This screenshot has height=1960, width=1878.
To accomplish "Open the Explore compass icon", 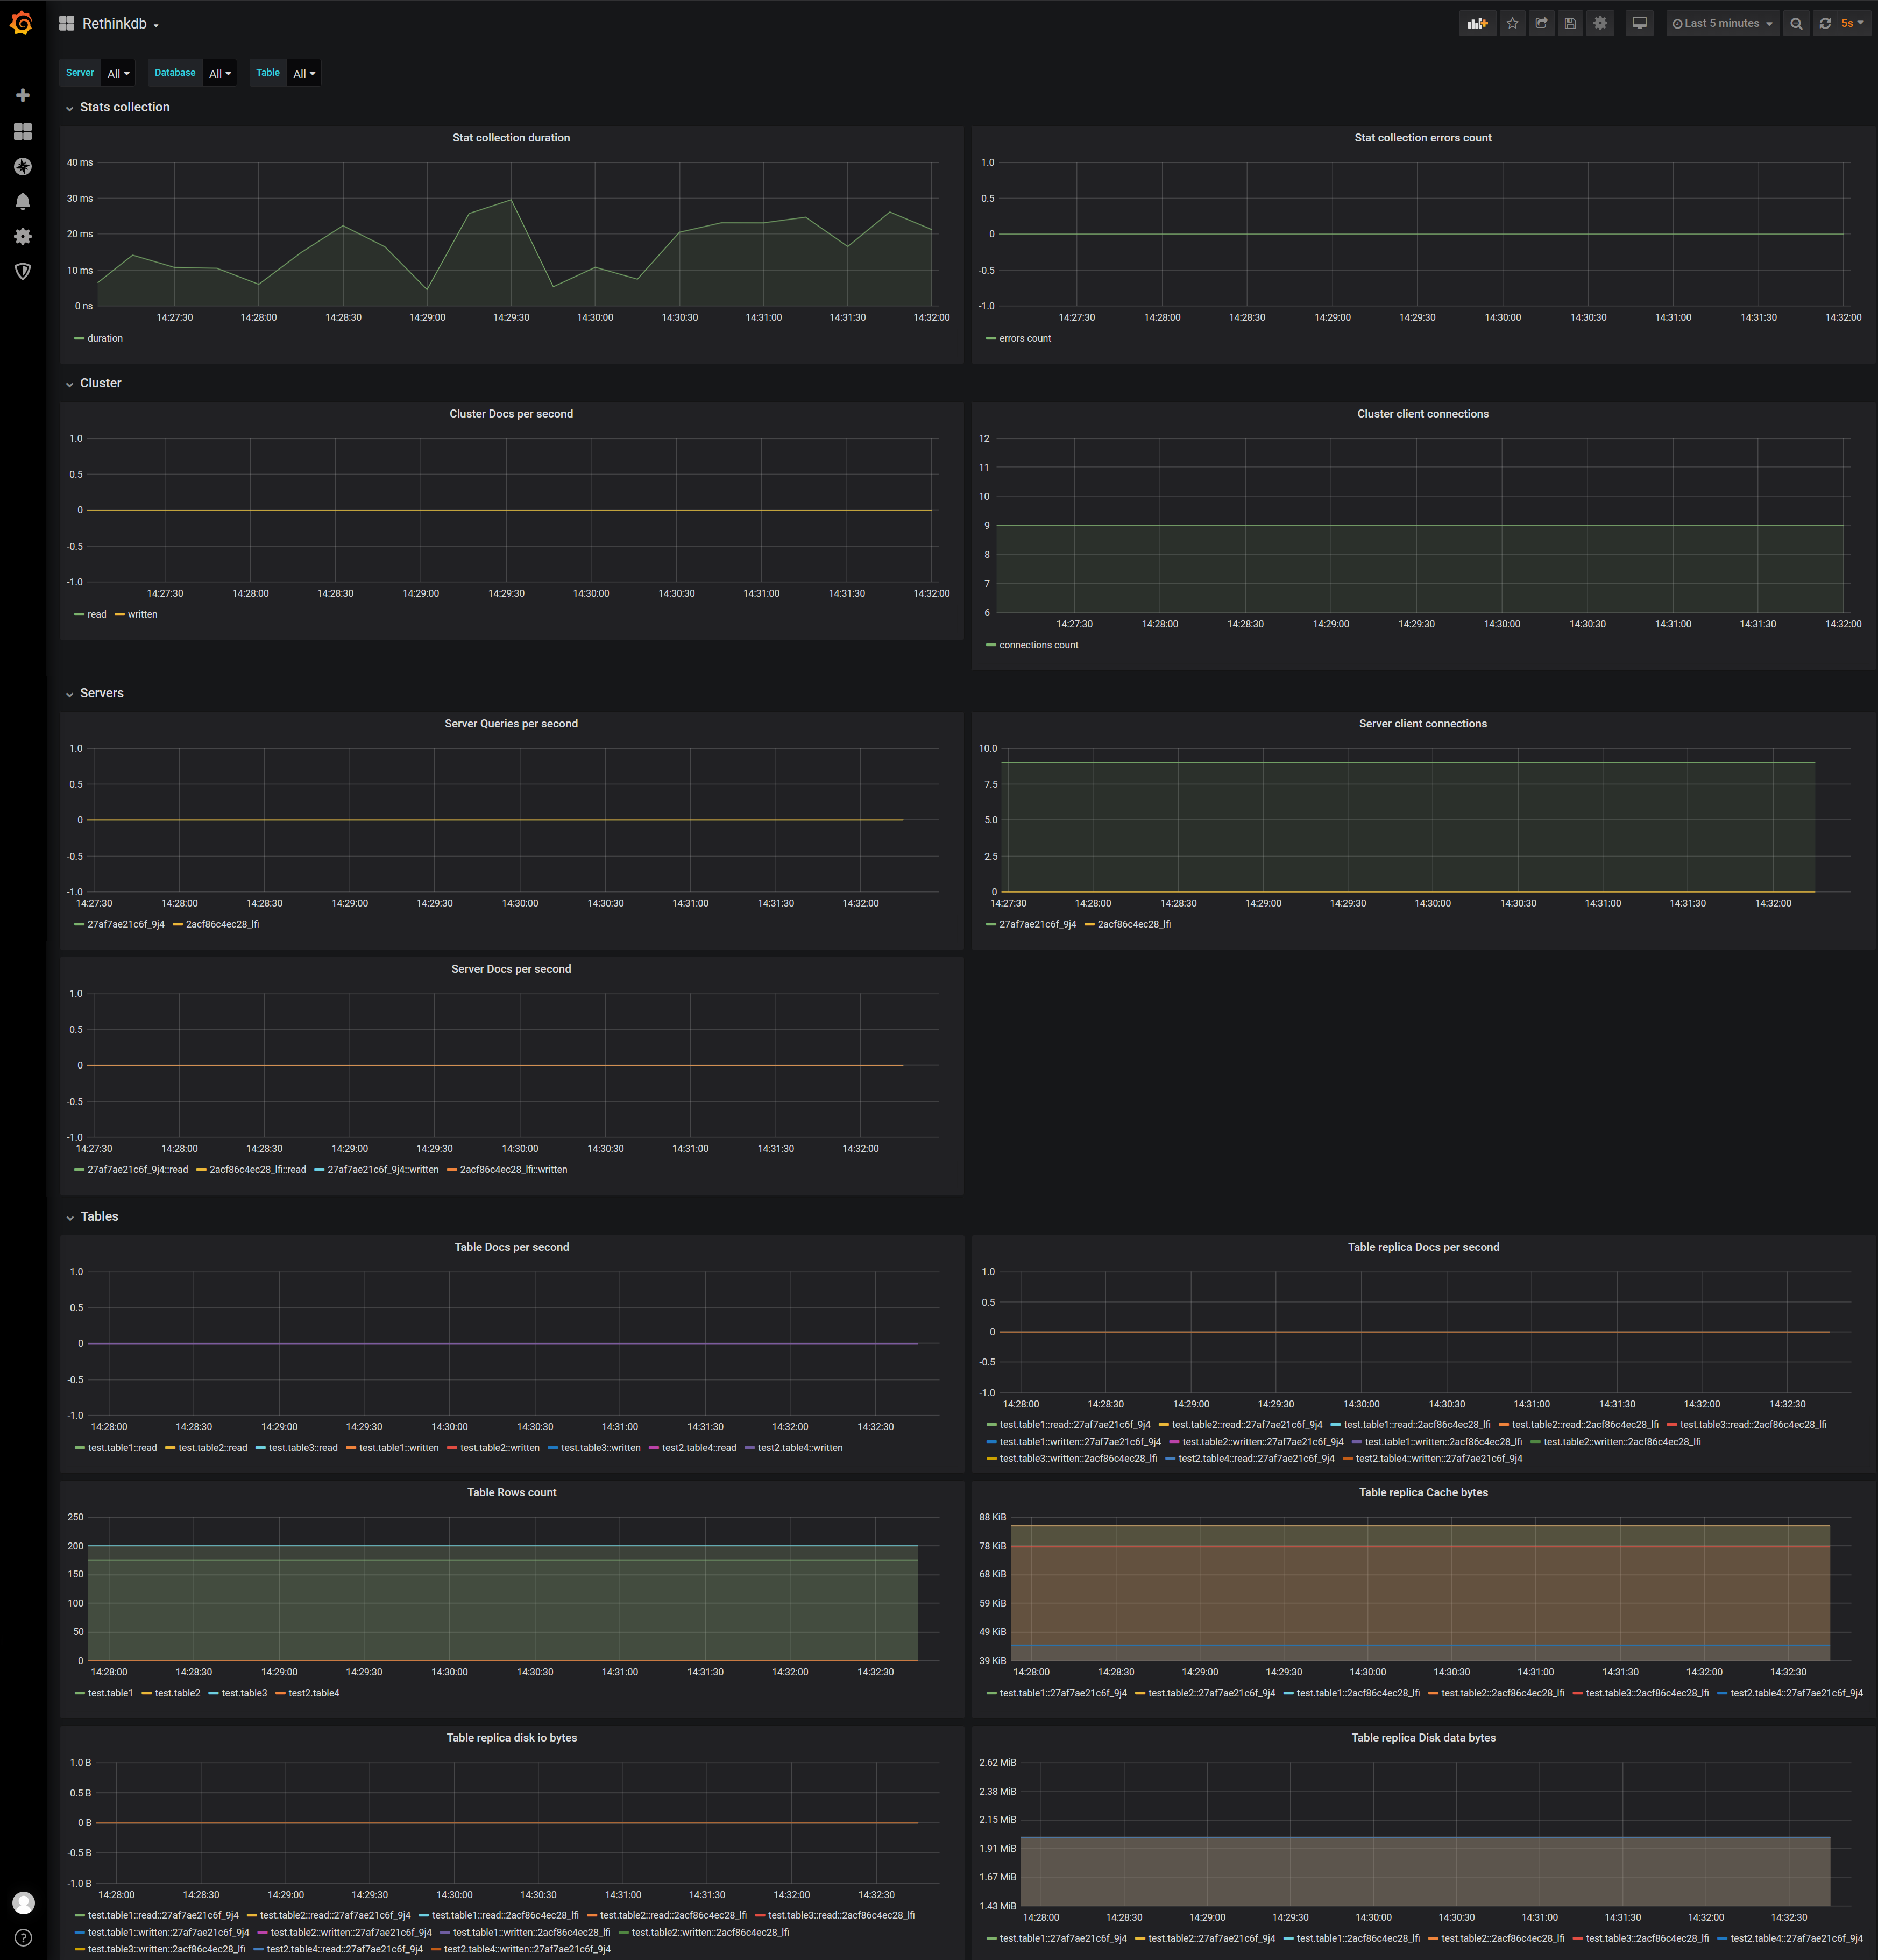I will (x=23, y=166).
